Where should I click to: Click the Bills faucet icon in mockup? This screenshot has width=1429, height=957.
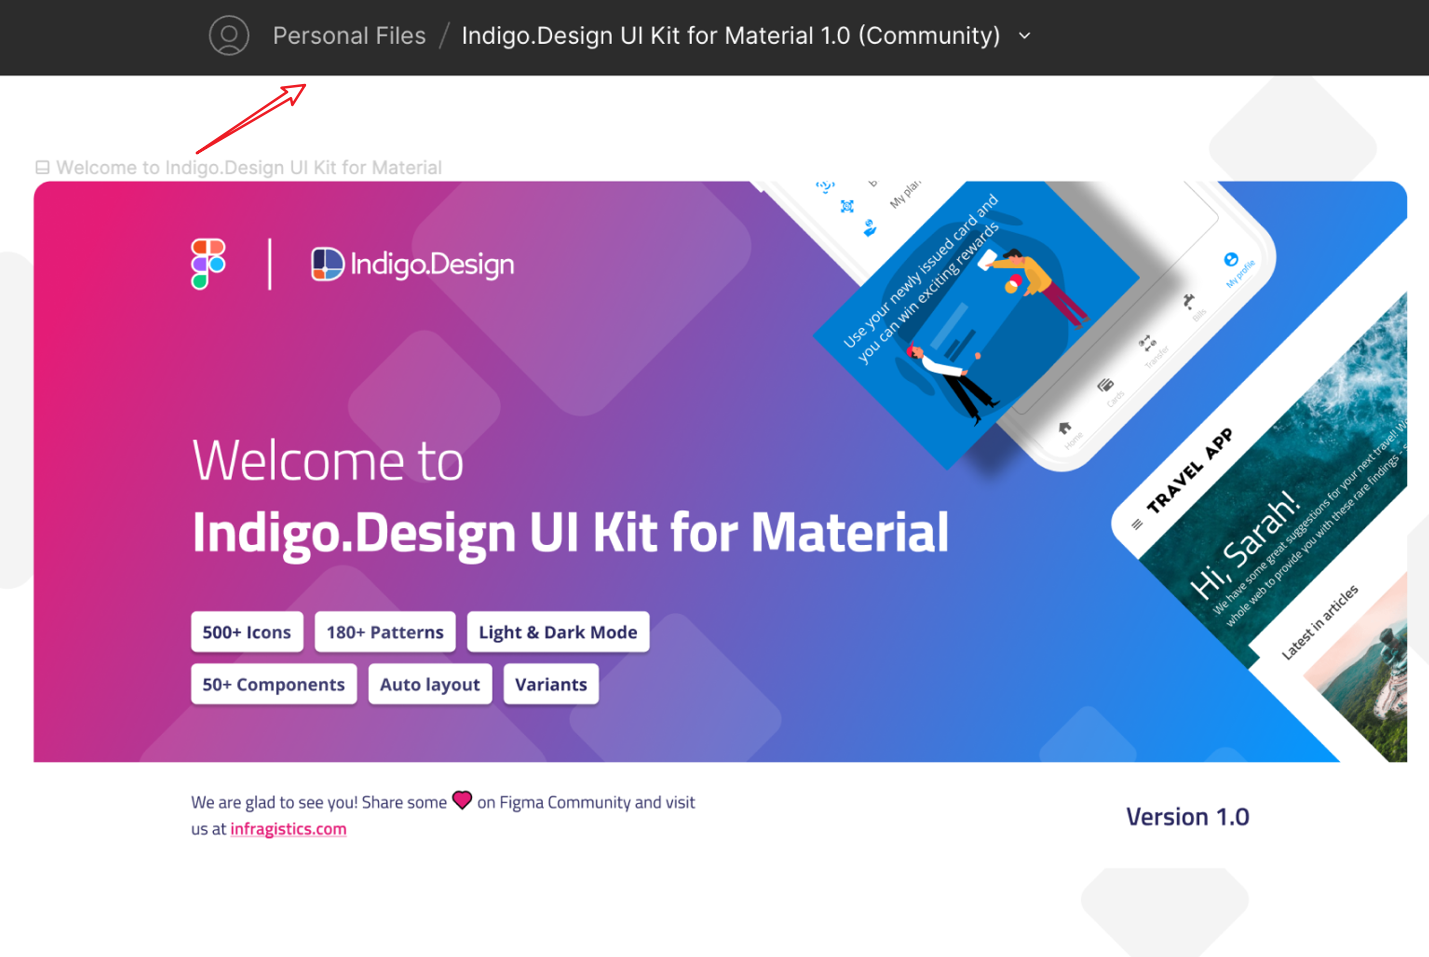(1188, 300)
